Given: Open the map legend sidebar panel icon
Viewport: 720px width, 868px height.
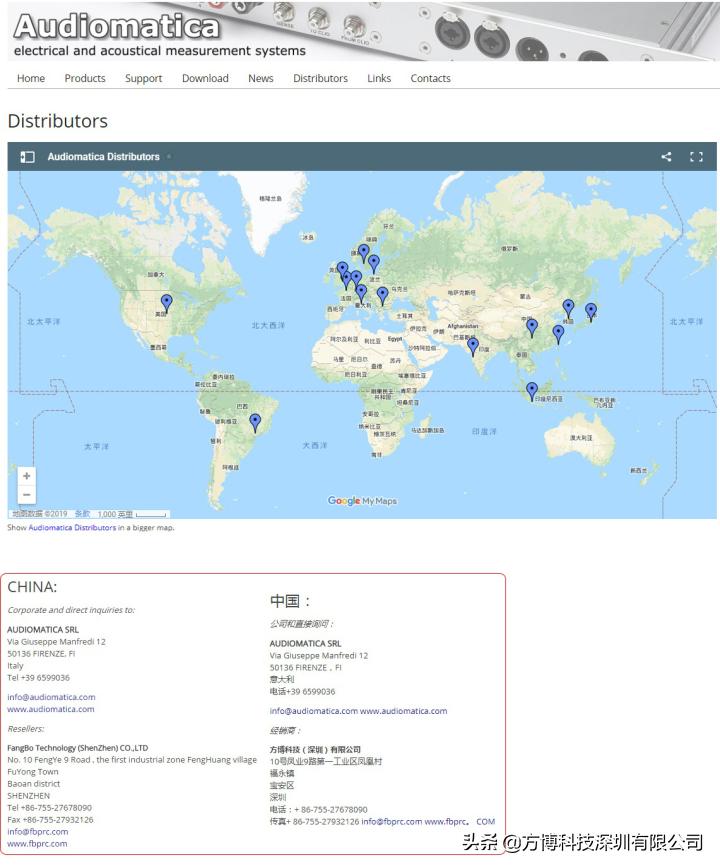Looking at the screenshot, I should point(28,157).
